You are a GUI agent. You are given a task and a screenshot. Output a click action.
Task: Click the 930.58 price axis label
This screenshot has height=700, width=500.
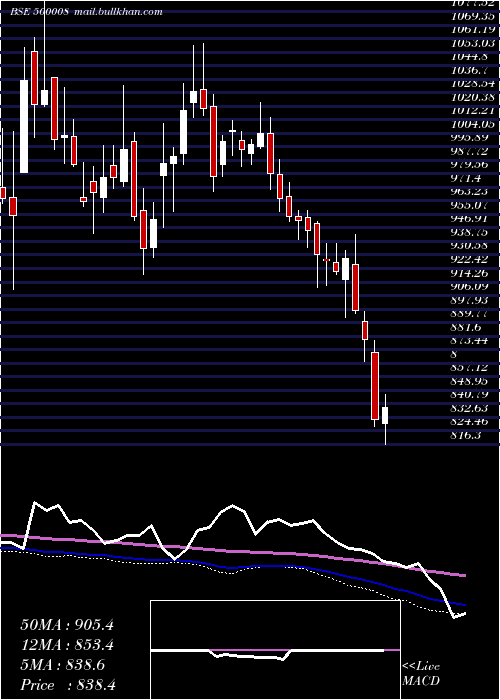coord(471,246)
